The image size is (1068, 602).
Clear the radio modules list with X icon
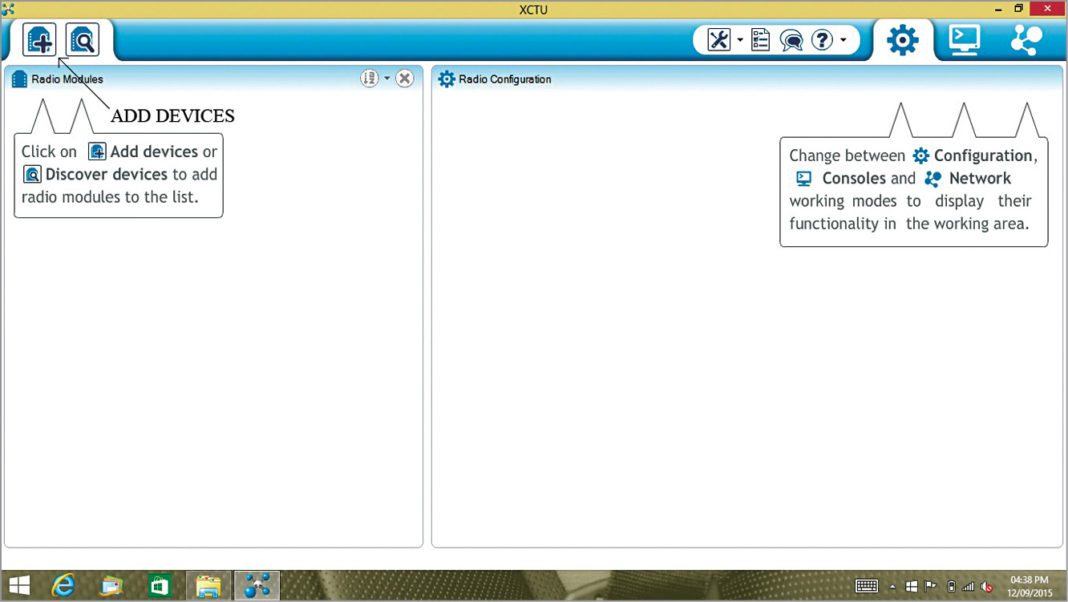pos(405,78)
